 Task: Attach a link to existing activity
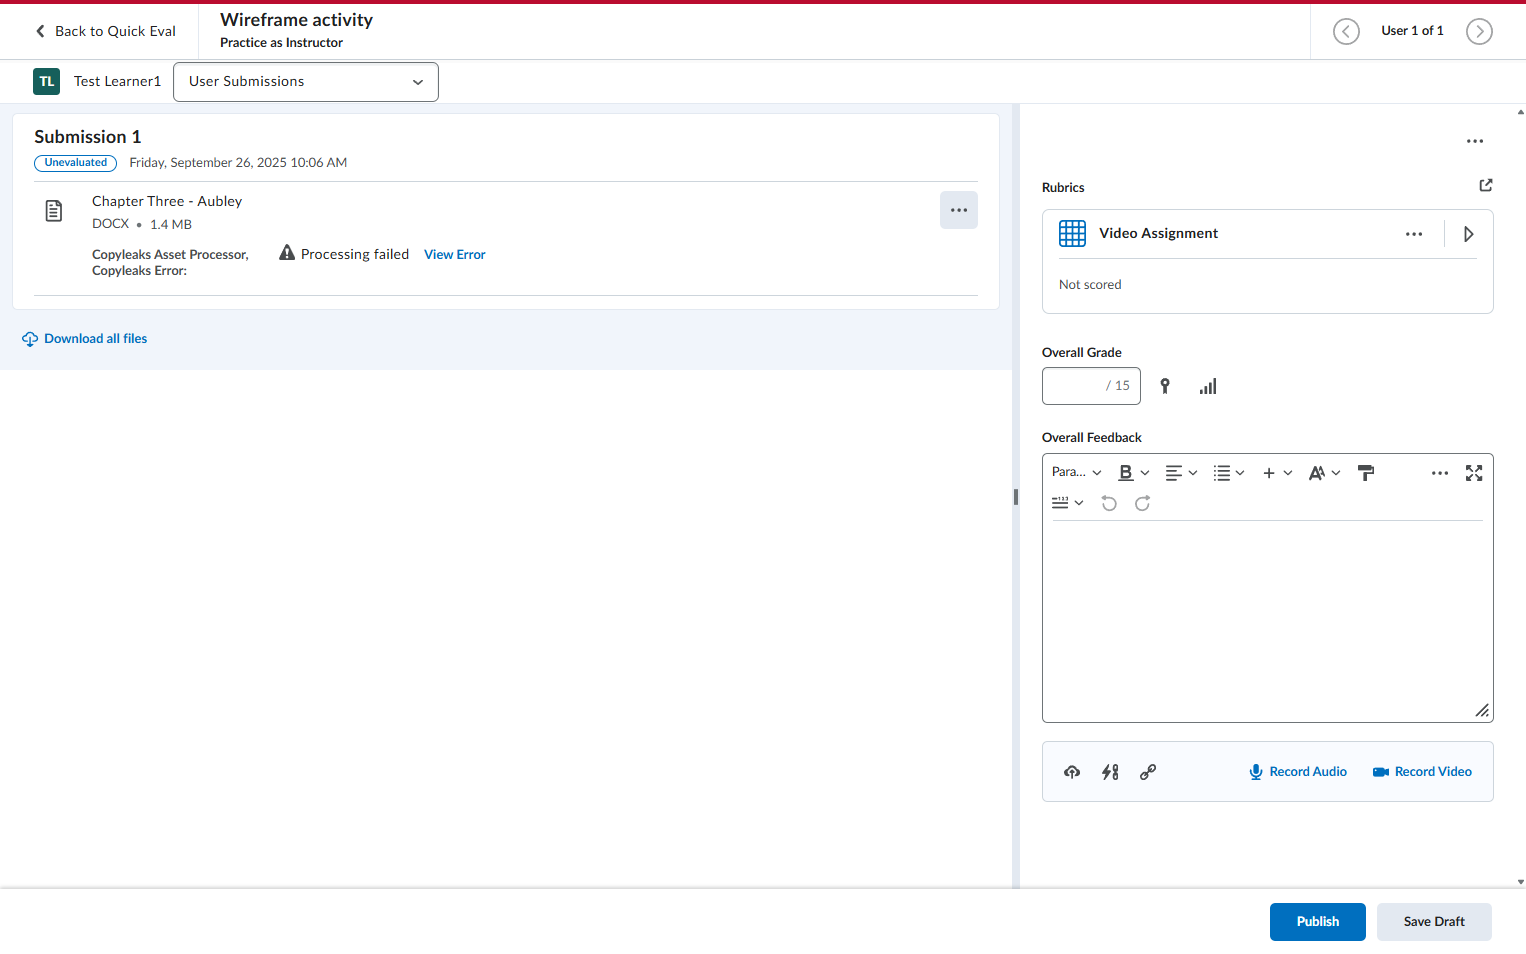pos(1148,772)
